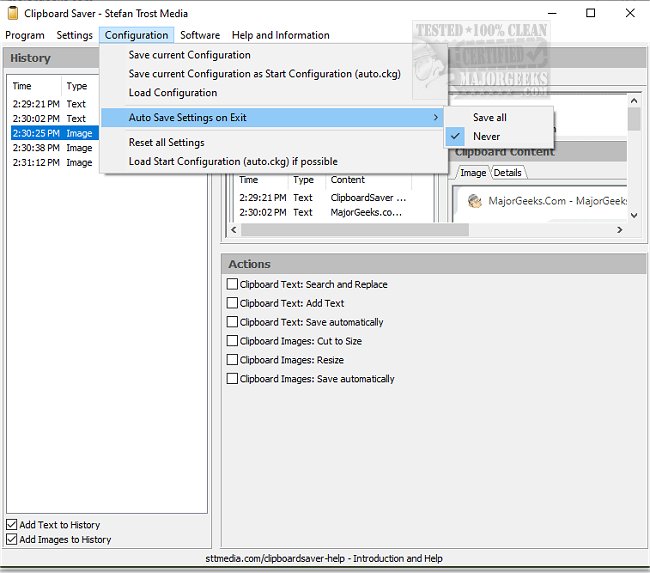Open the Settings menu

[x=75, y=35]
